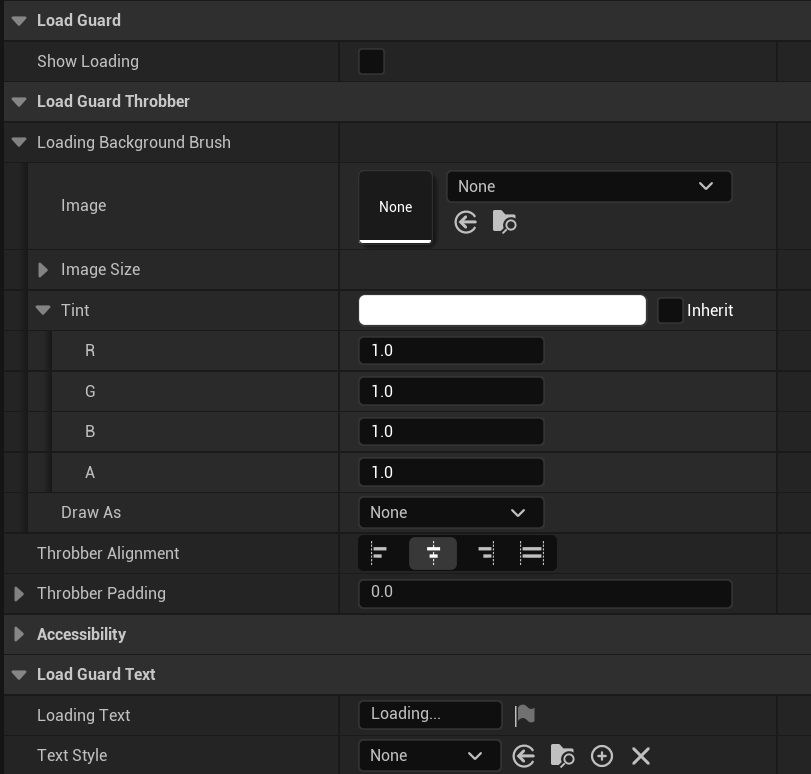Screen dimensions: 811x774
Task: Select the Image thumbnail showing None
Action: pos(396,207)
